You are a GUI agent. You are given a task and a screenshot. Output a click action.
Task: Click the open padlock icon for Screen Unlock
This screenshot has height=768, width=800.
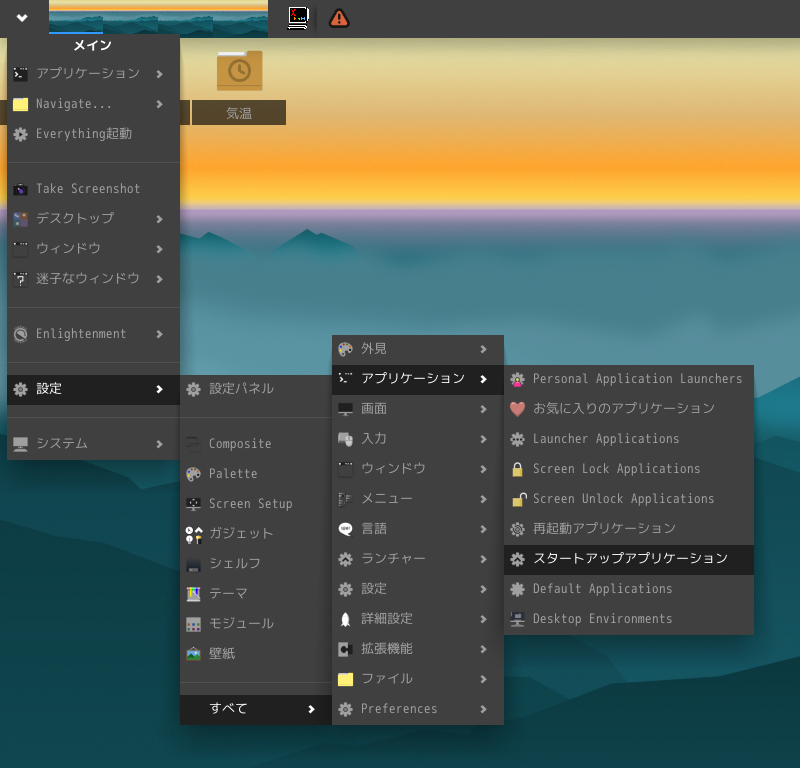[519, 499]
